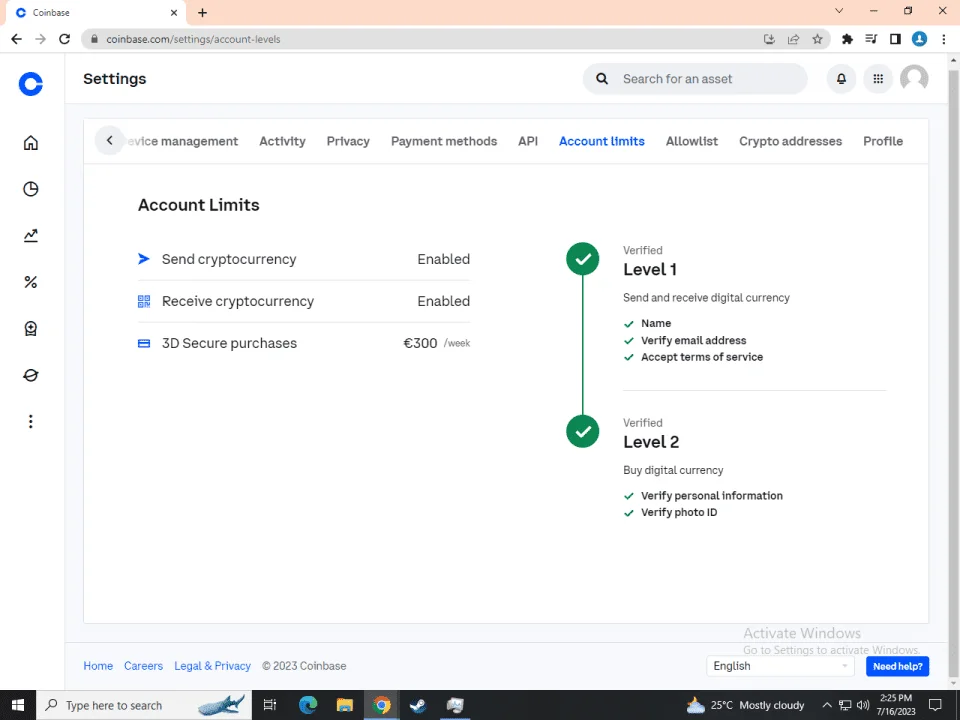Open the three-dot More sidebar menu
This screenshot has width=960, height=720.
[x=31, y=421]
